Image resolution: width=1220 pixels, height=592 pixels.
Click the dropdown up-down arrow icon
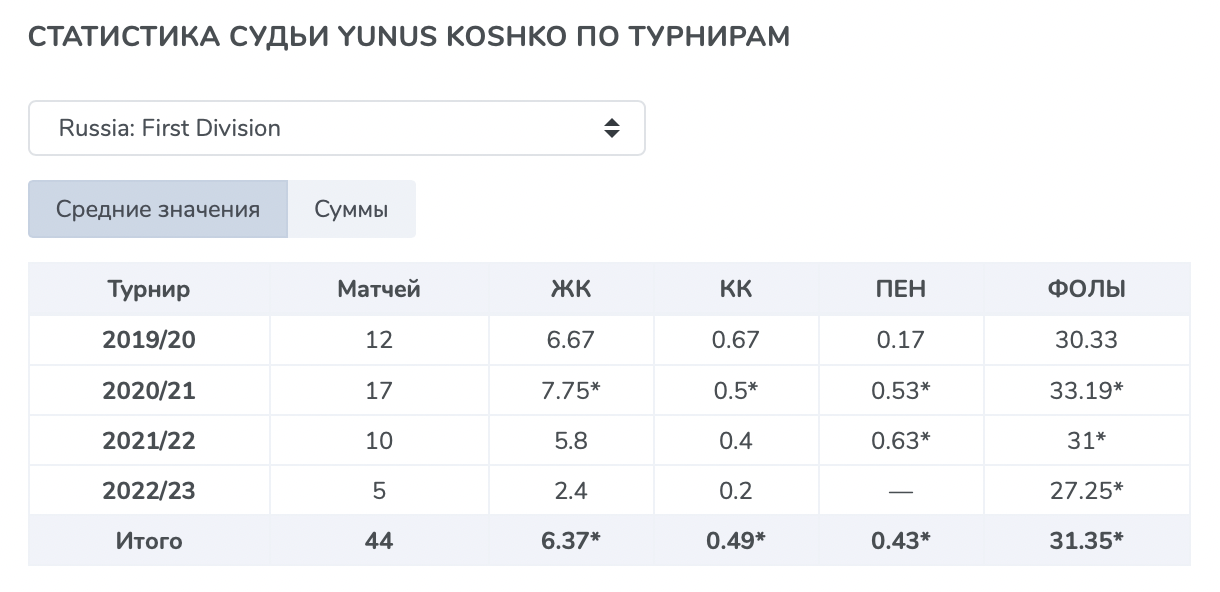[x=612, y=128]
